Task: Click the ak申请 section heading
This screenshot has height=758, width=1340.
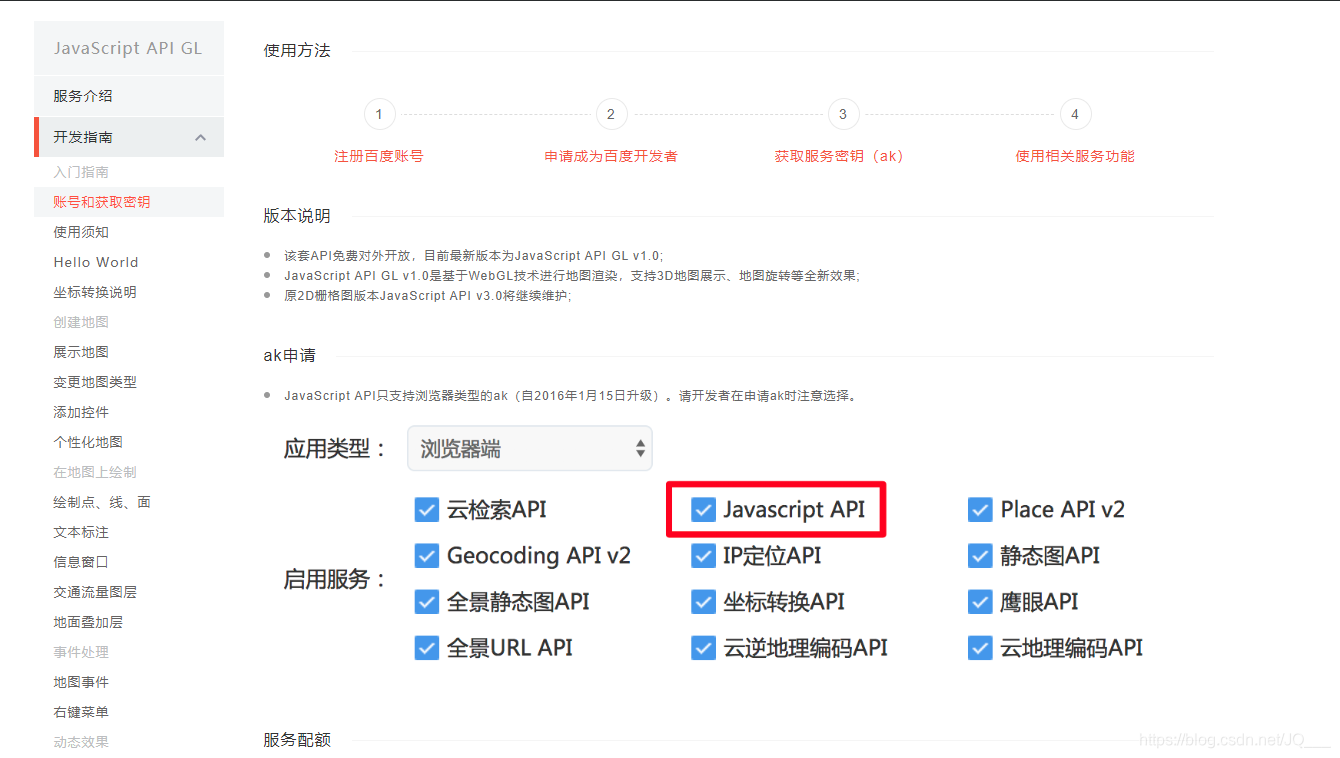Action: [290, 356]
